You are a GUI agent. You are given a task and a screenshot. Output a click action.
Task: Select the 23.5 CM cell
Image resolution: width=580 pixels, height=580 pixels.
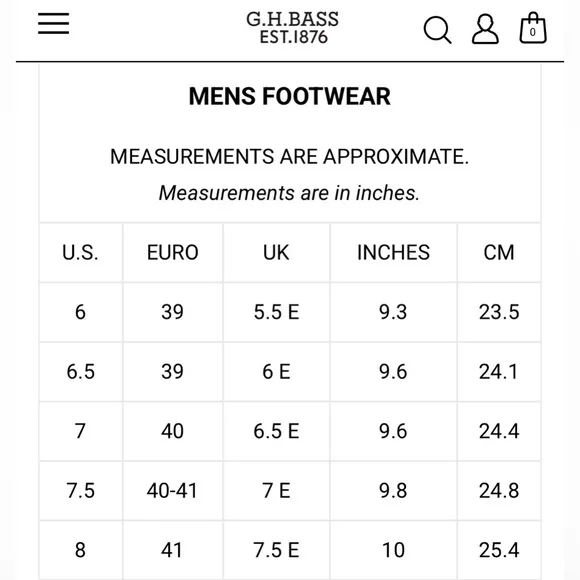pyautogui.click(x=499, y=312)
